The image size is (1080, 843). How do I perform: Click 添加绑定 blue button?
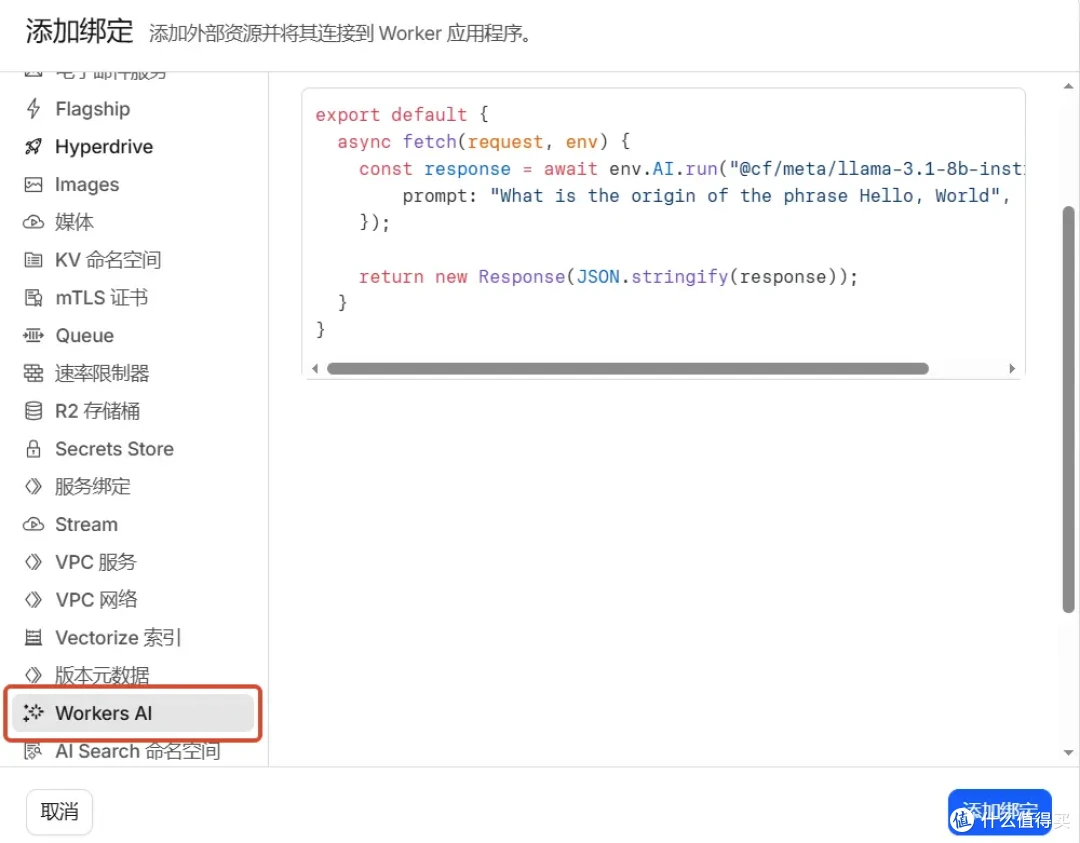point(999,811)
